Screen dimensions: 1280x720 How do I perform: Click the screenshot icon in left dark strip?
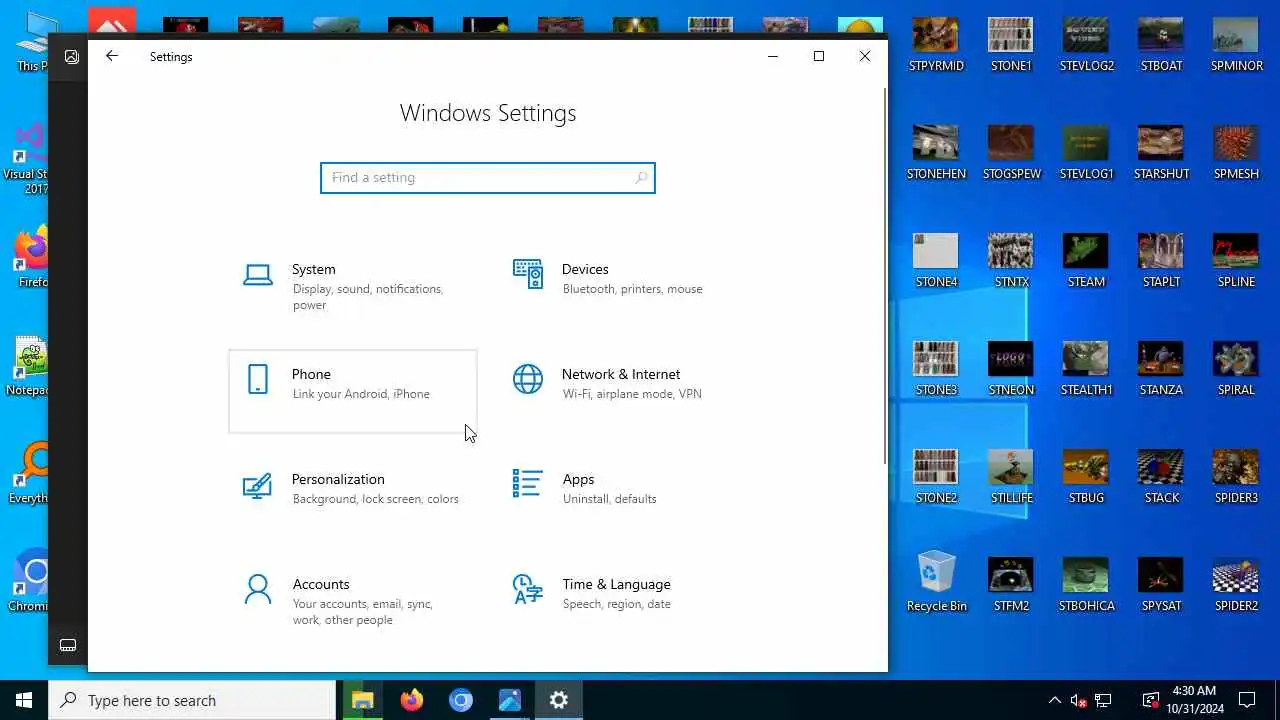pos(71,57)
